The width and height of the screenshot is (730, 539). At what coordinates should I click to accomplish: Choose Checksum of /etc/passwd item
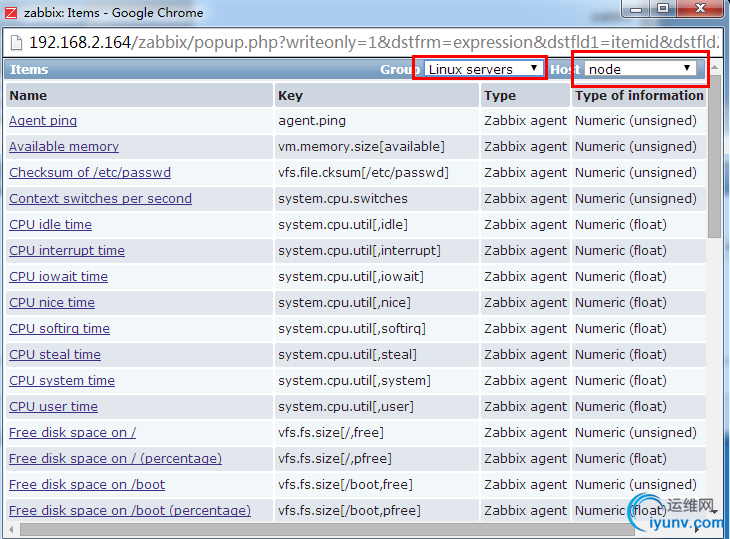click(90, 173)
